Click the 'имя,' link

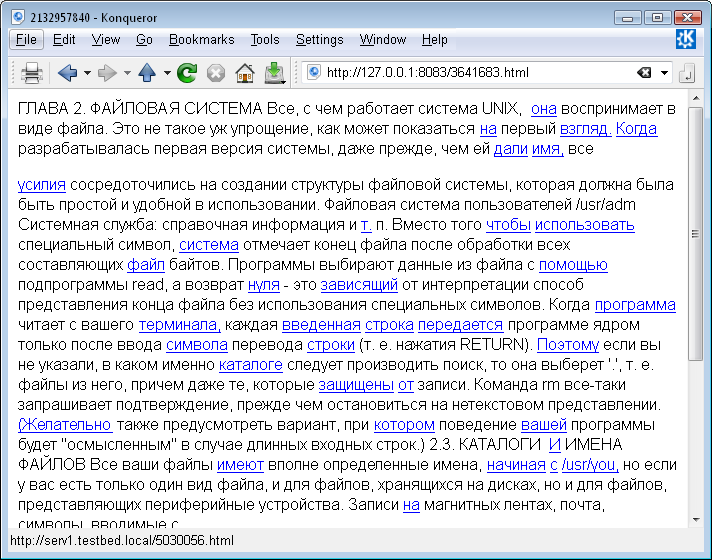point(548,149)
